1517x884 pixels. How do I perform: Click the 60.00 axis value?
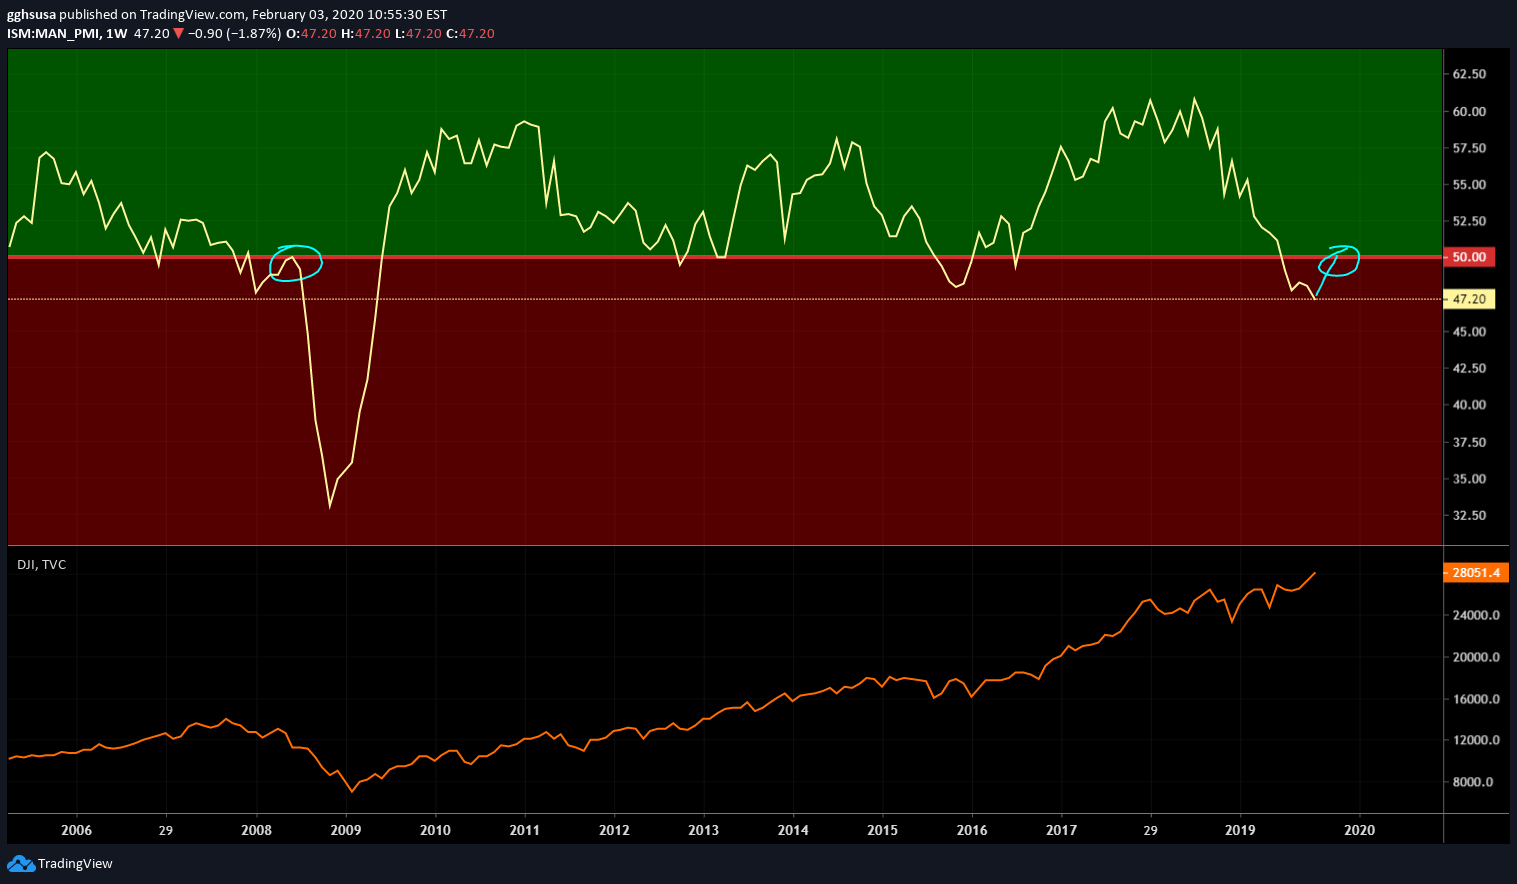(x=1469, y=111)
